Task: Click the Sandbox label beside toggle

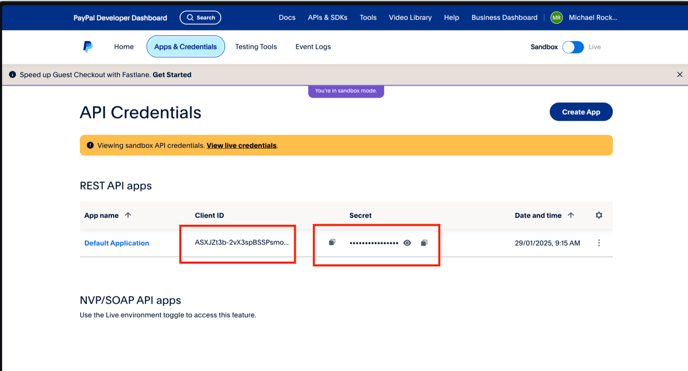Action: point(544,47)
